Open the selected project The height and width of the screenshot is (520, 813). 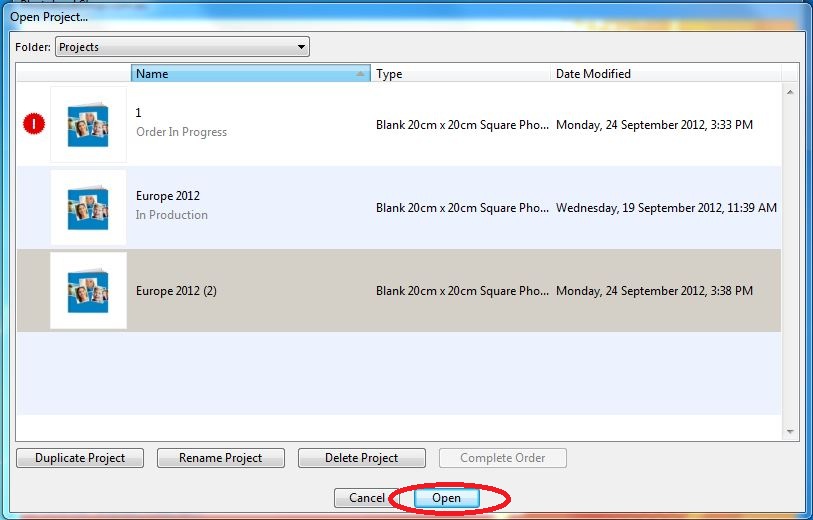pyautogui.click(x=446, y=498)
